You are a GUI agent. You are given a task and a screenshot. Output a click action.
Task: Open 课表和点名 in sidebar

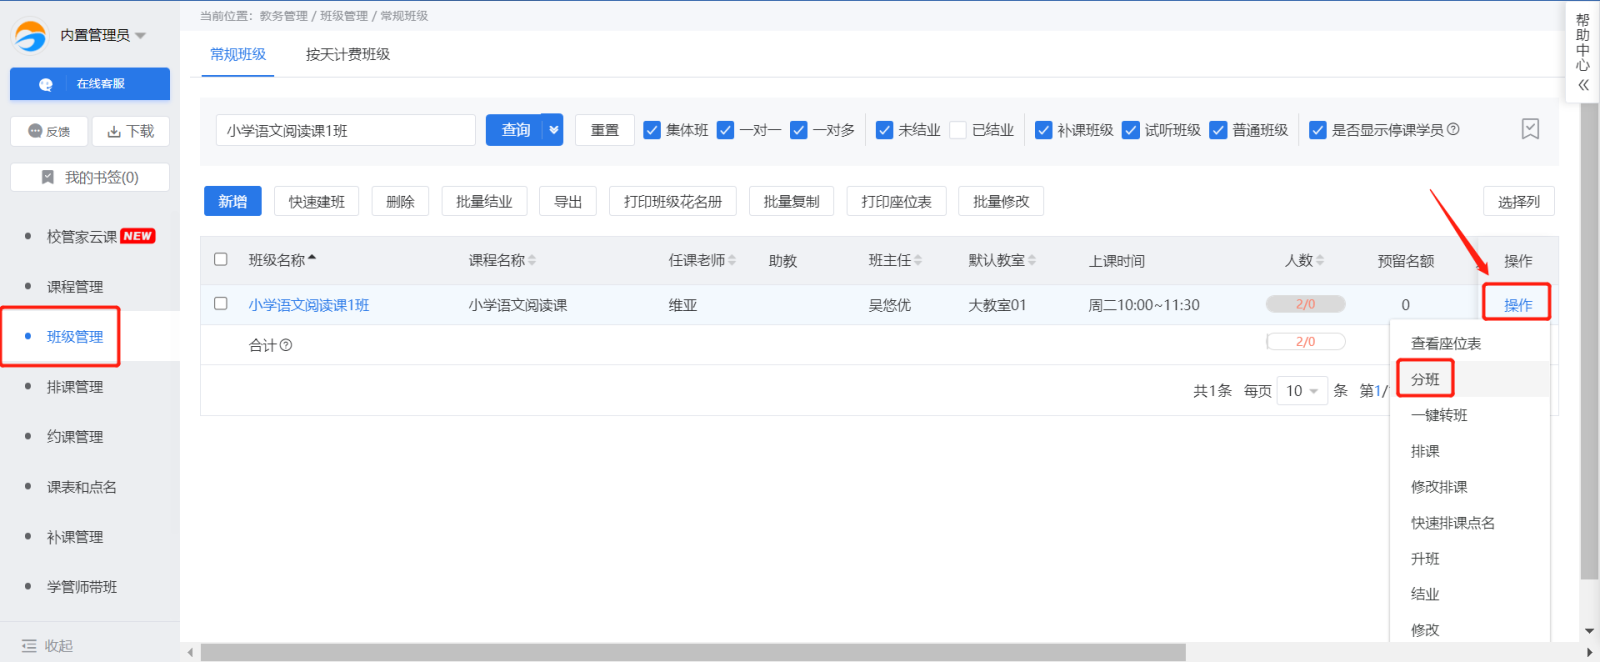[x=82, y=487]
